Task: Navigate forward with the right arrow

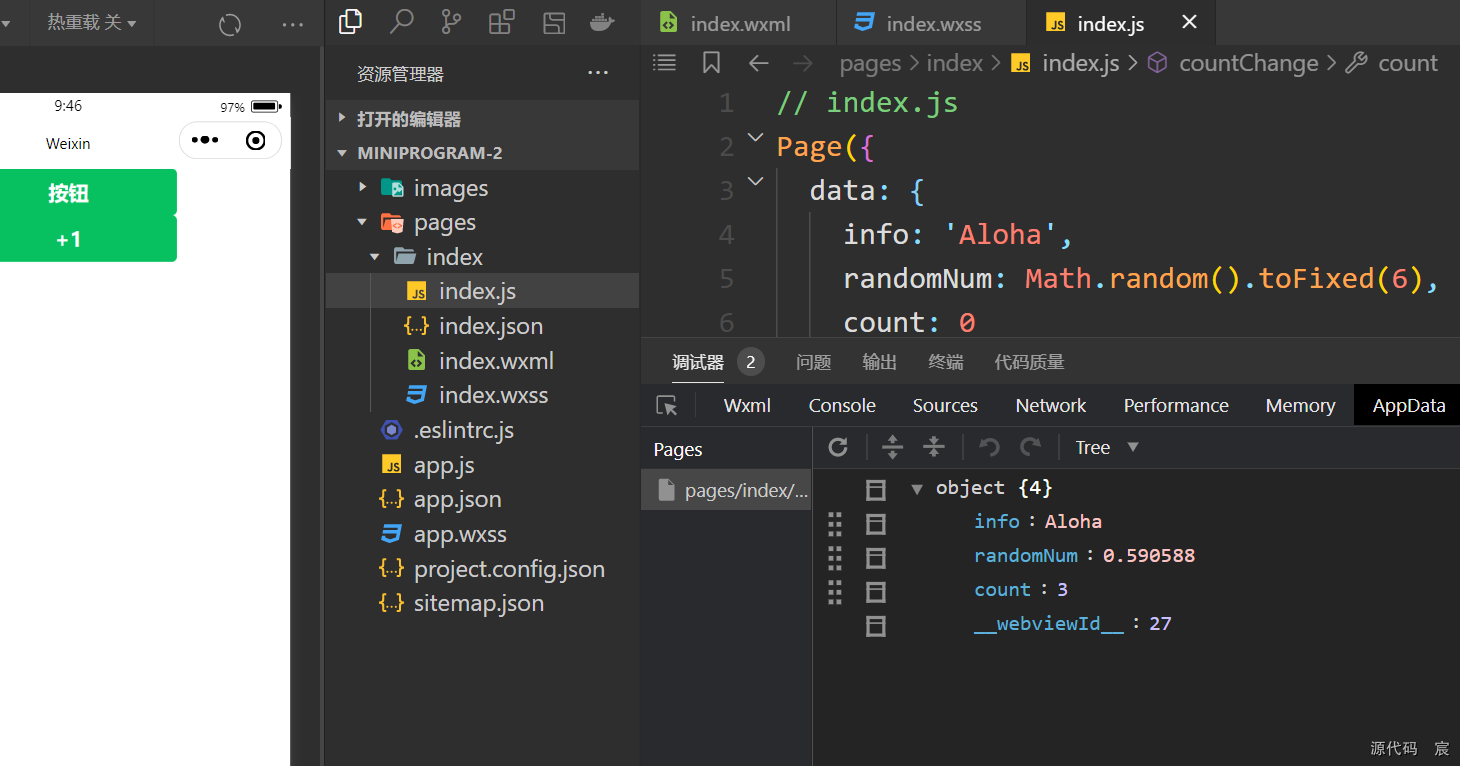Action: pos(802,63)
